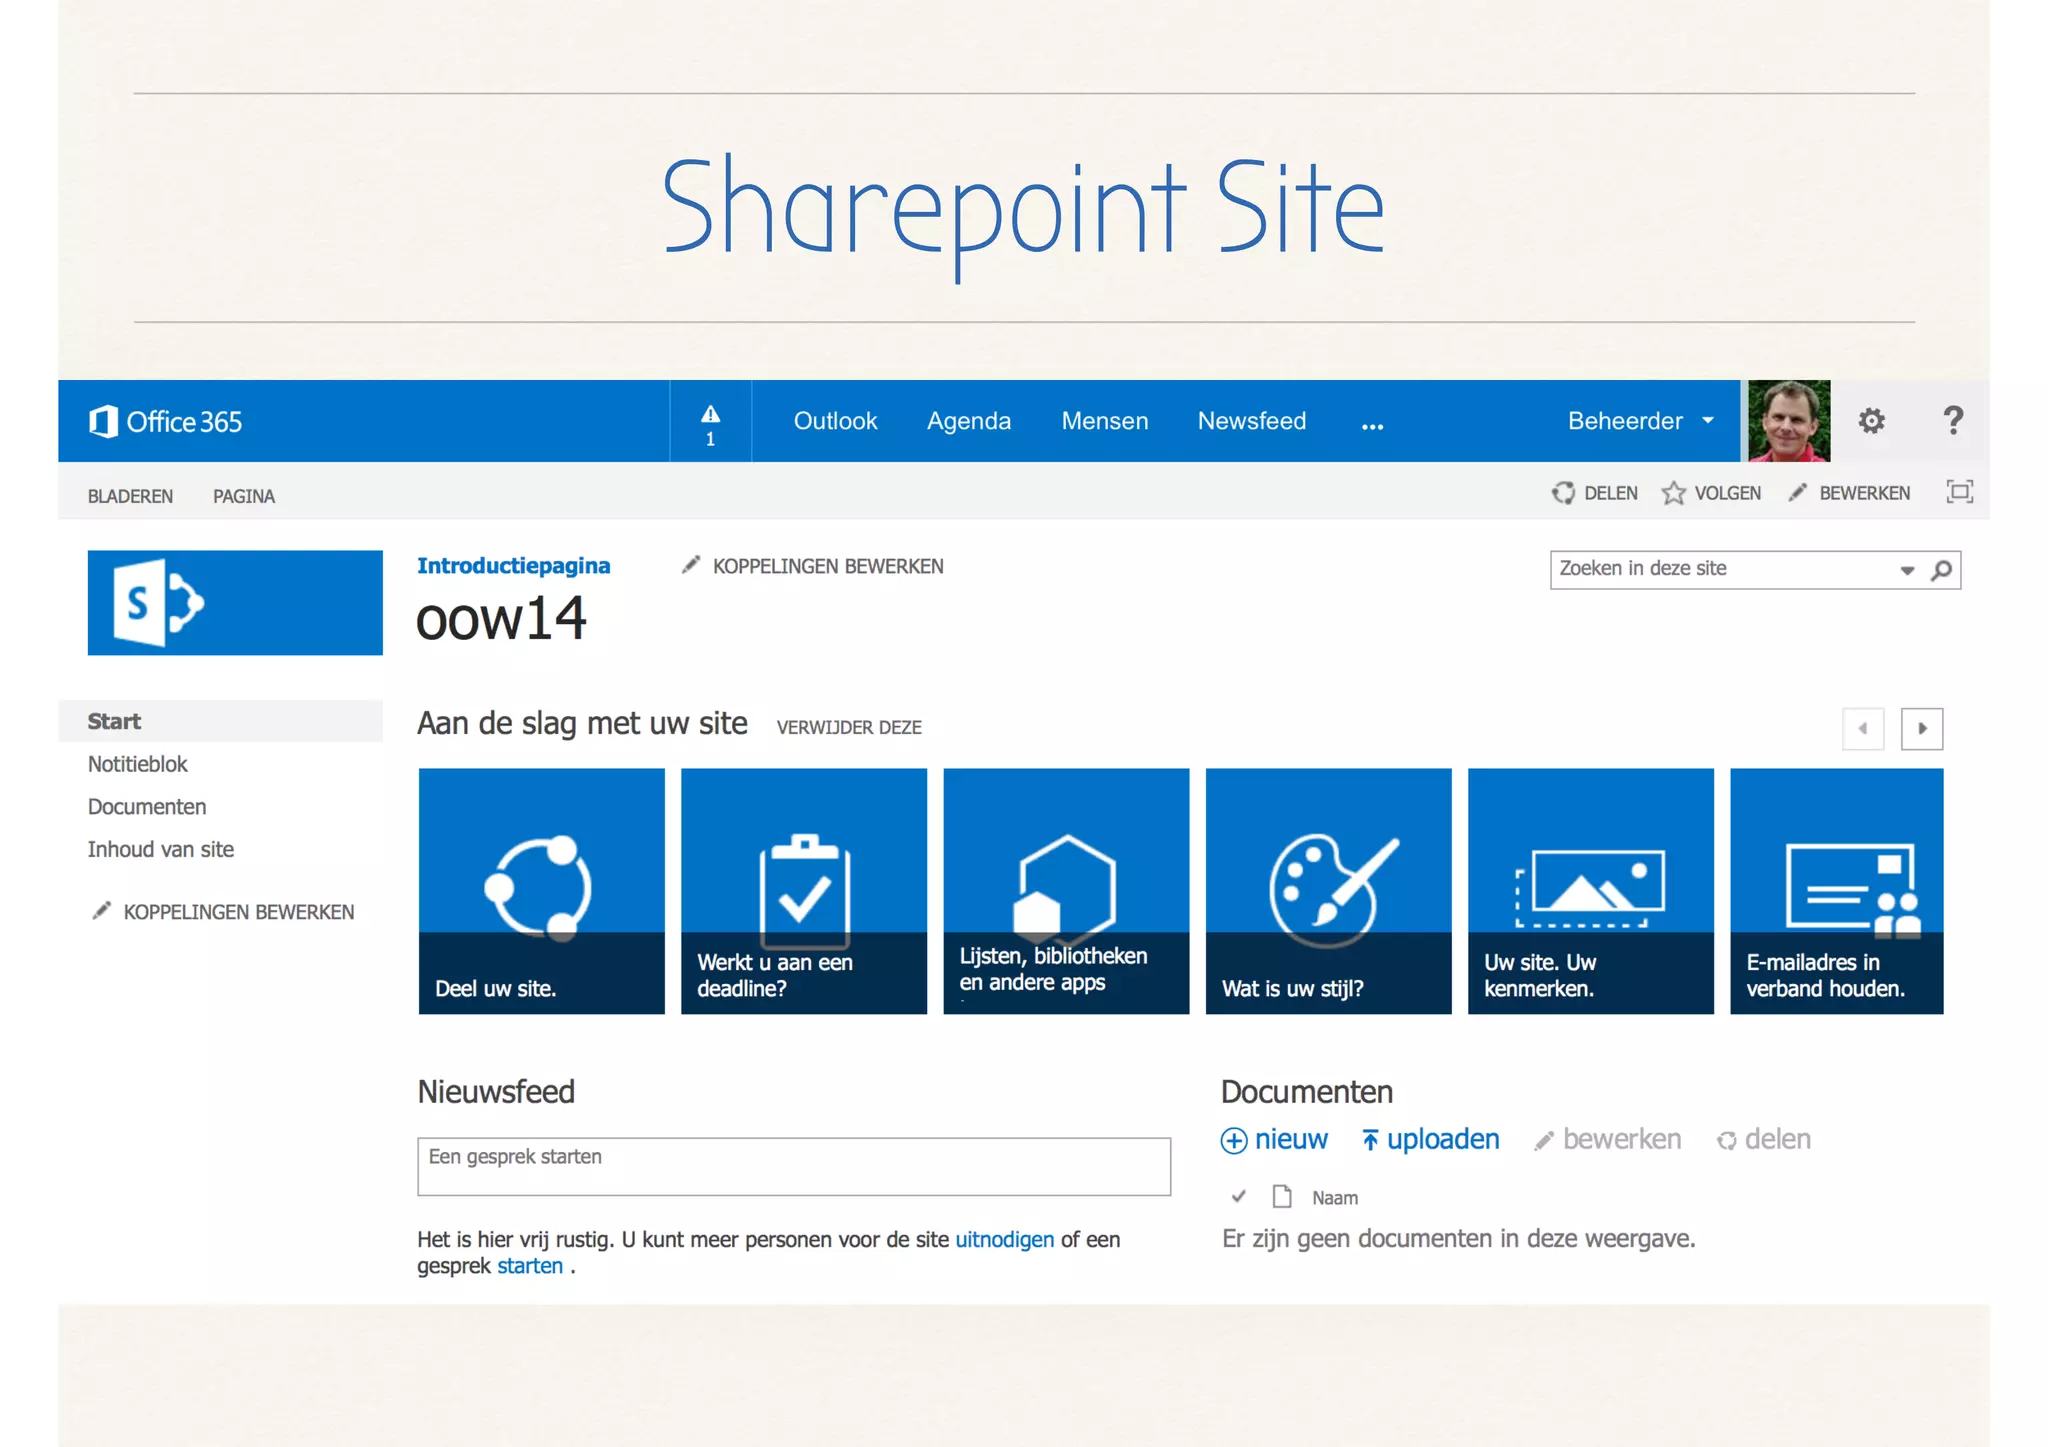Image resolution: width=2048 pixels, height=1447 pixels.
Task: Click the Nieuwsfeed heading
Action: tap(496, 1091)
